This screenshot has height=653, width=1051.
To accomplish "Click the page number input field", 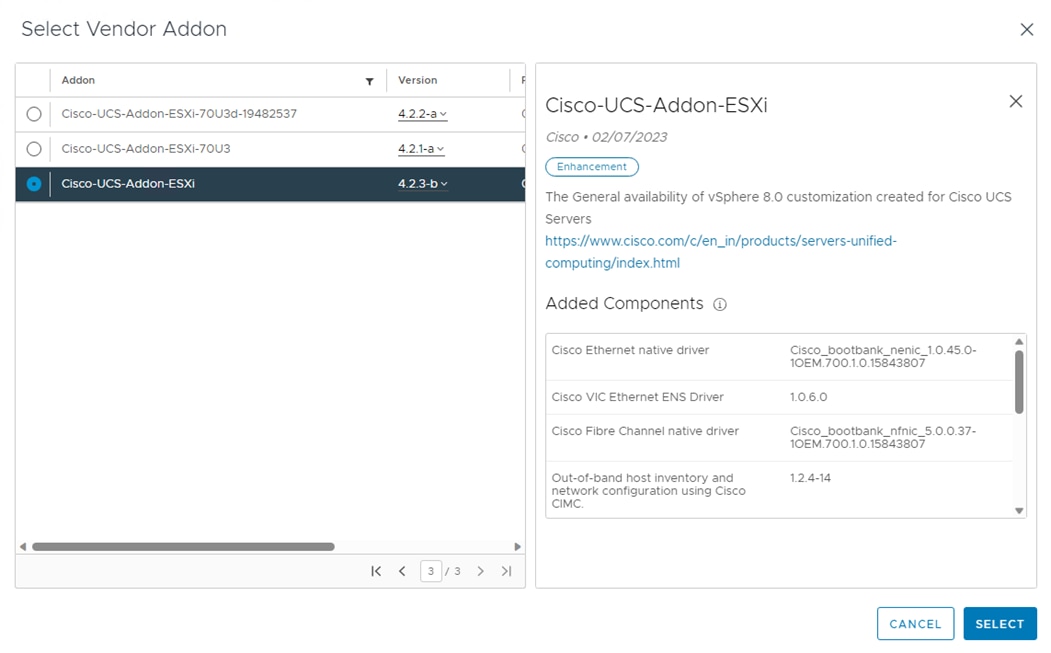I will (x=431, y=571).
